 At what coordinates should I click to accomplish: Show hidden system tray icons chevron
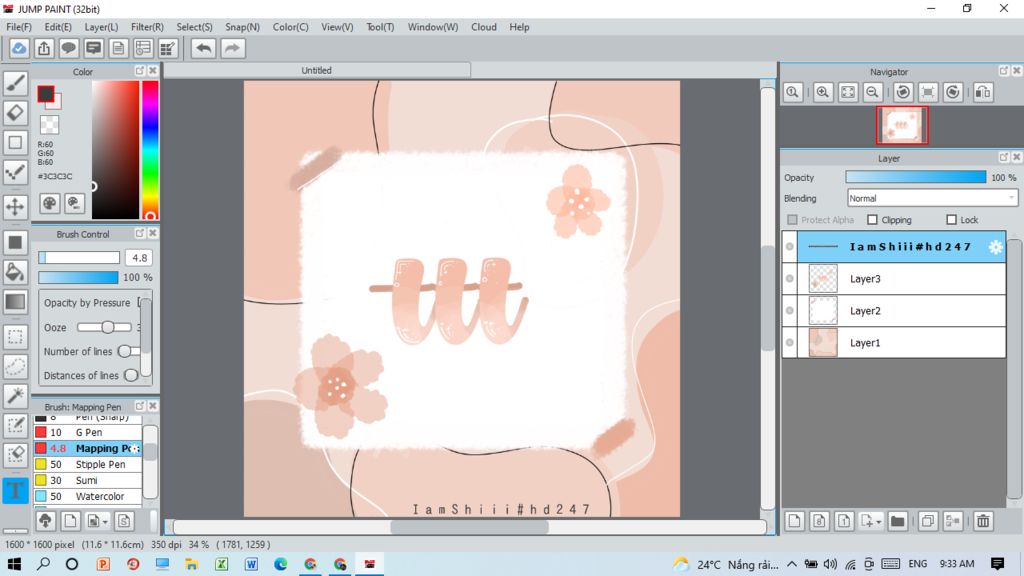point(792,564)
